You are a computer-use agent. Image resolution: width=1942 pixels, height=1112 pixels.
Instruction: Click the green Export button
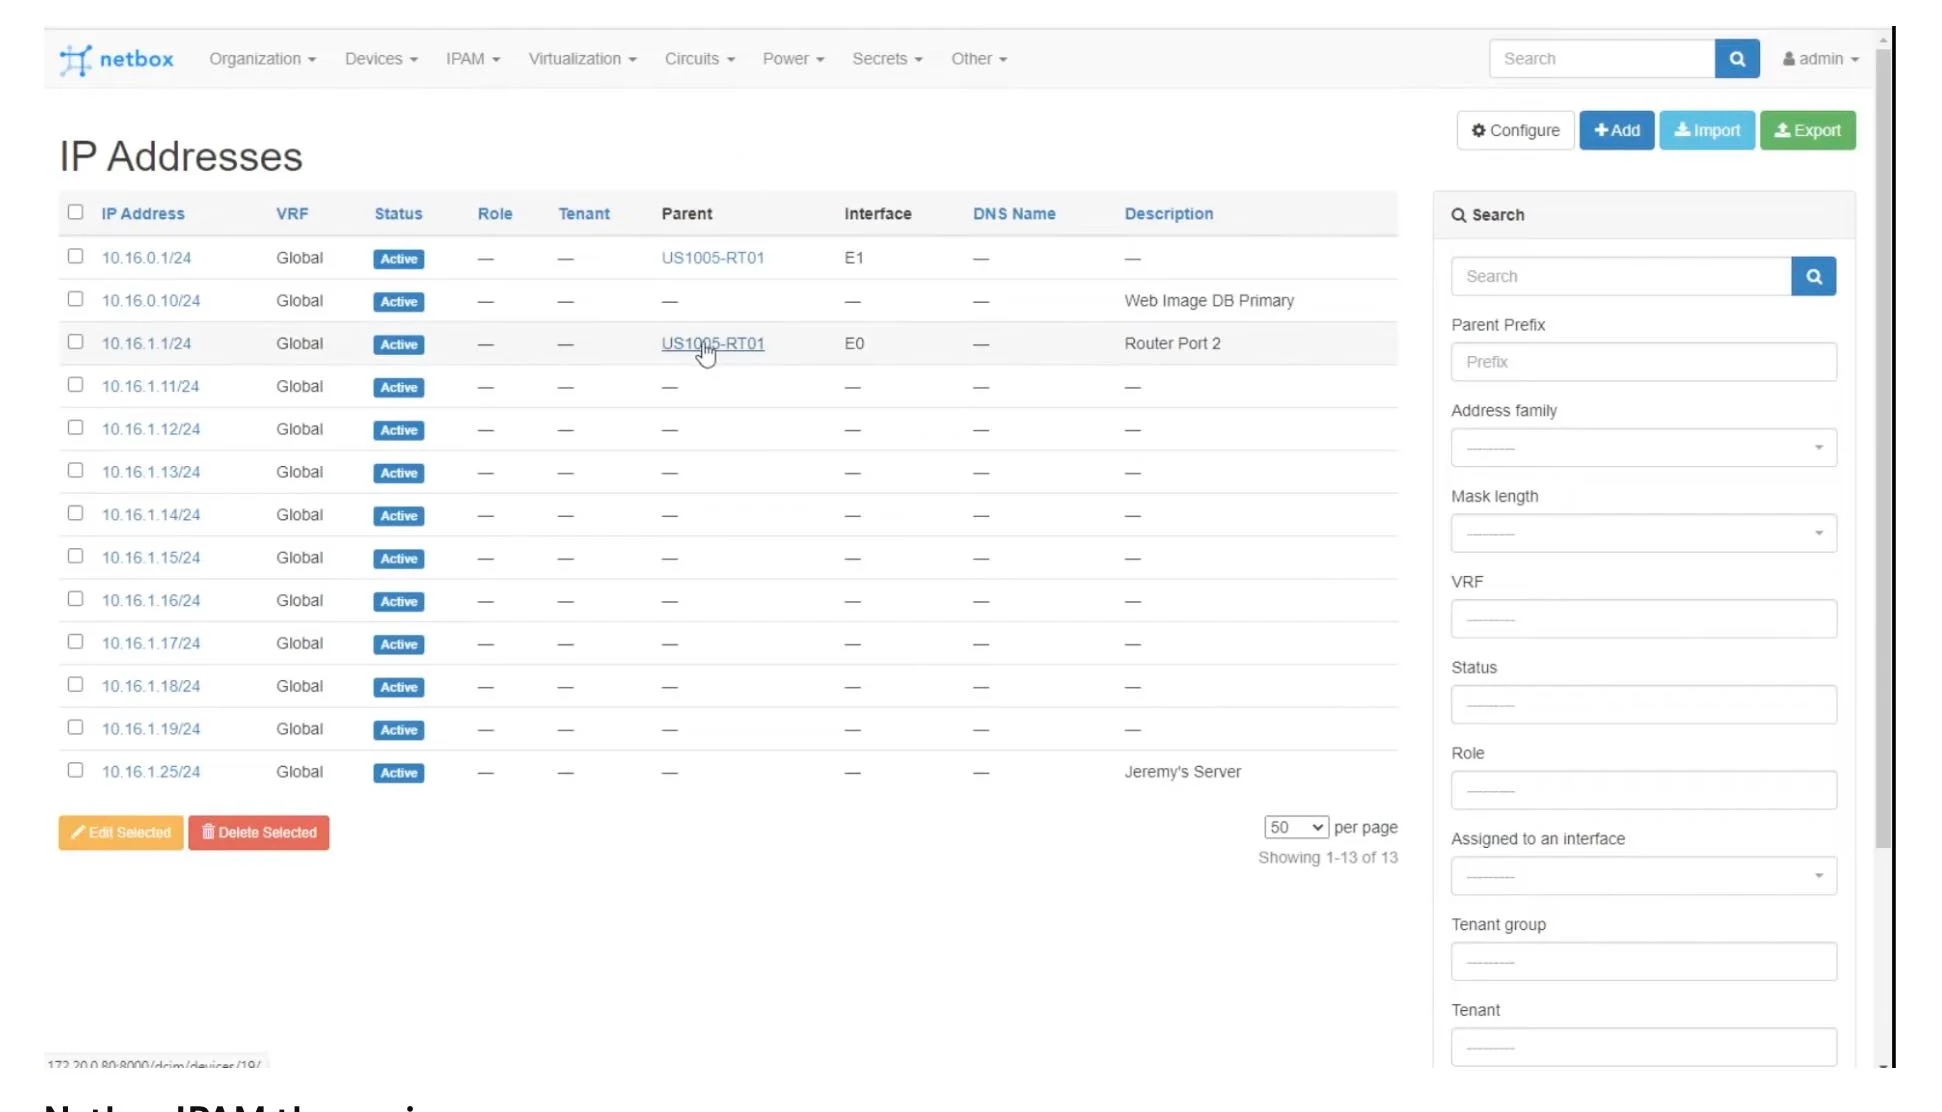pyautogui.click(x=1807, y=131)
